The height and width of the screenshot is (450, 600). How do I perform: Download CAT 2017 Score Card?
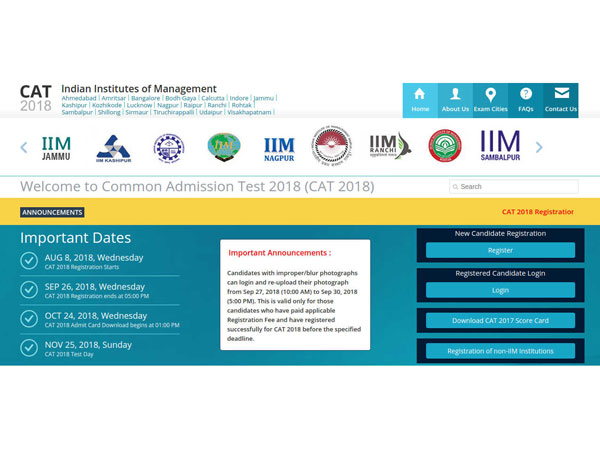pos(500,321)
